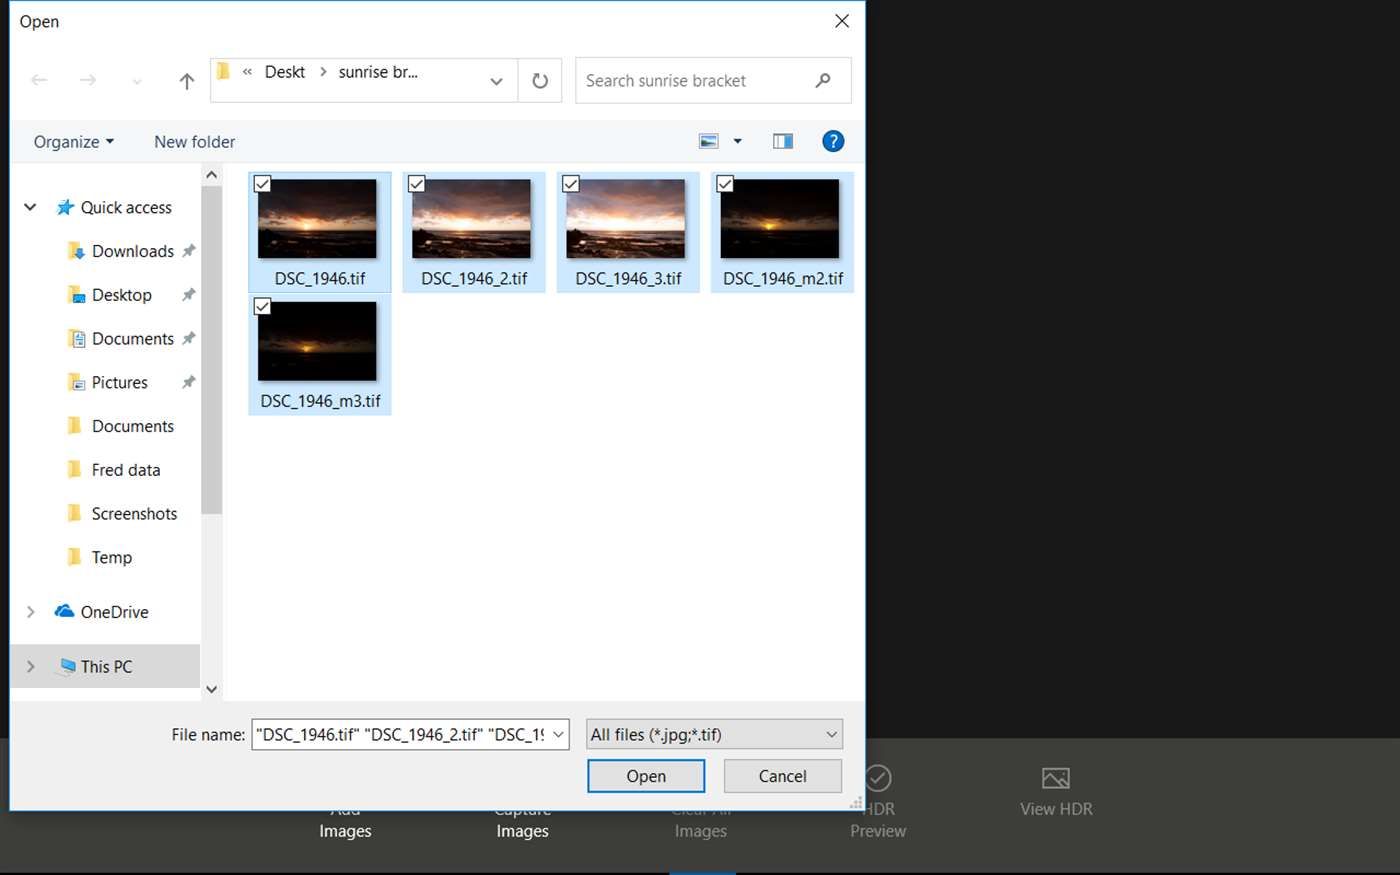Expand the This PC tree node
This screenshot has height=875, width=1400.
(30, 666)
